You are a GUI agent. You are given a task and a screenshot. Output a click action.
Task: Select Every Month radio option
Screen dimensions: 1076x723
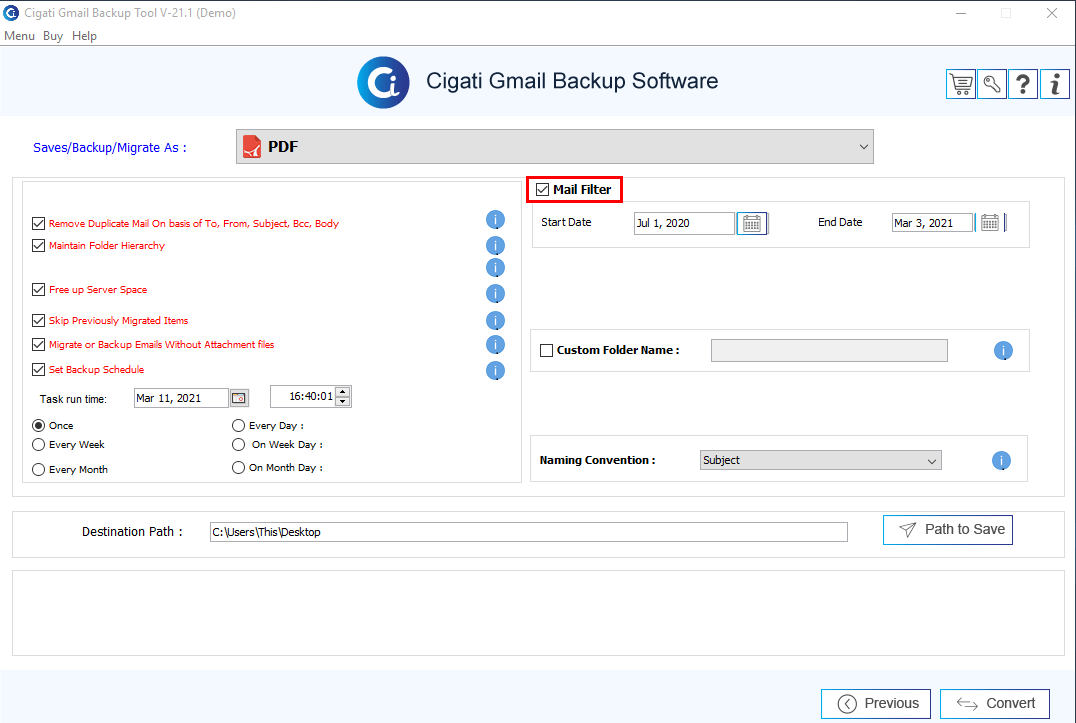pyautogui.click(x=38, y=469)
